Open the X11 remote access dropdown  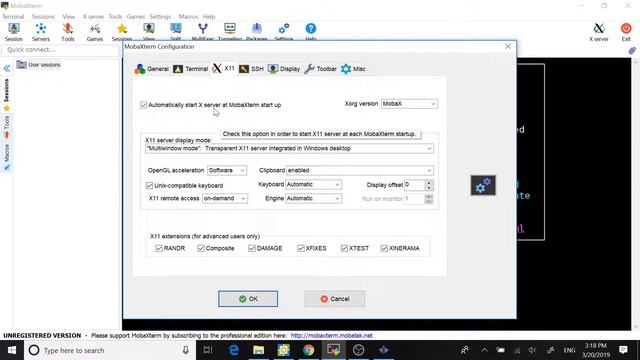tap(225, 198)
